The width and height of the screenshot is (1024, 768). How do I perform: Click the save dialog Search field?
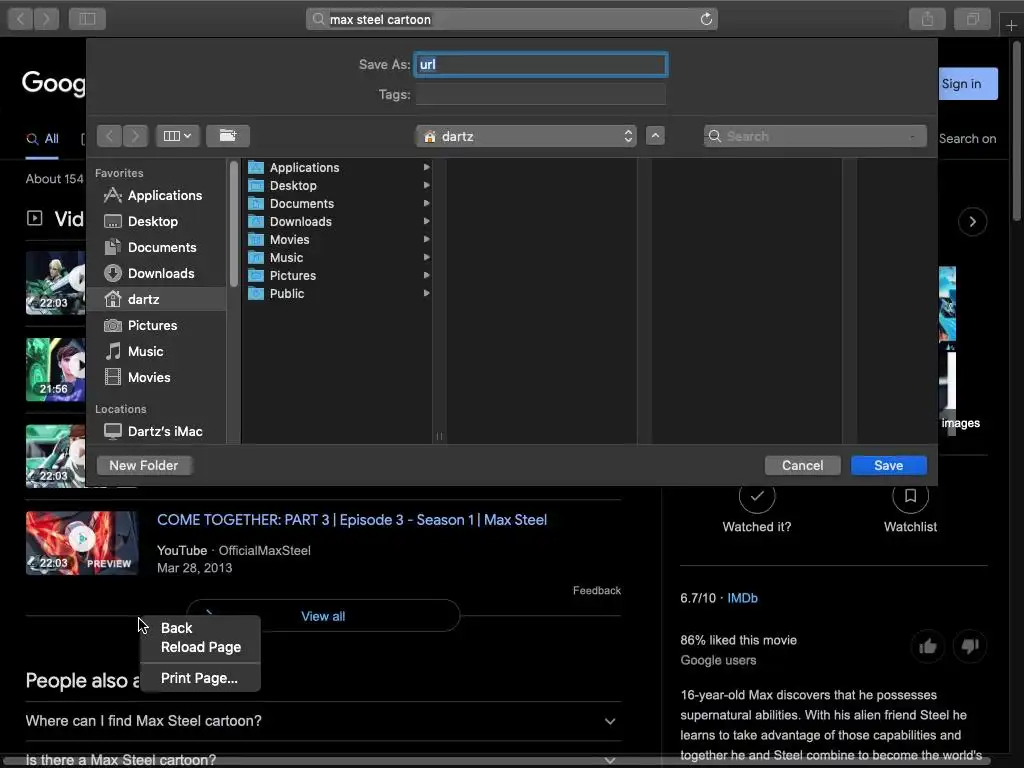[815, 136]
